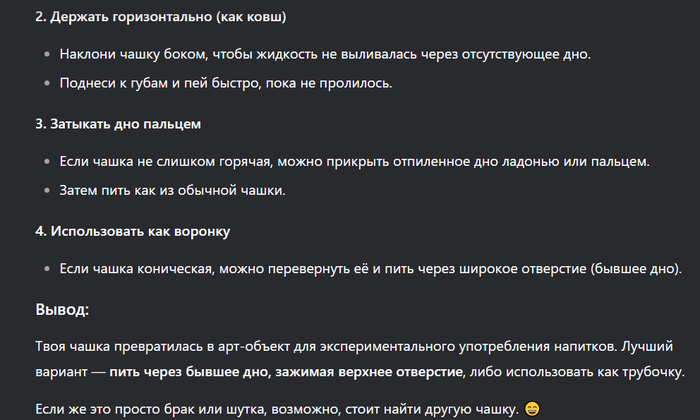Click the bullet dot before "Наклони чашку"

click(x=47, y=54)
